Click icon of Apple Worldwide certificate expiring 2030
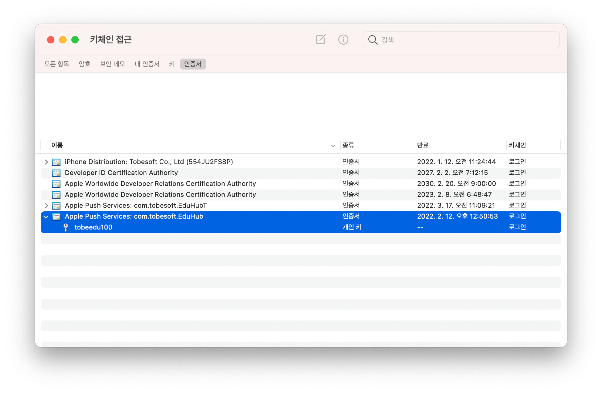 [x=56, y=184]
